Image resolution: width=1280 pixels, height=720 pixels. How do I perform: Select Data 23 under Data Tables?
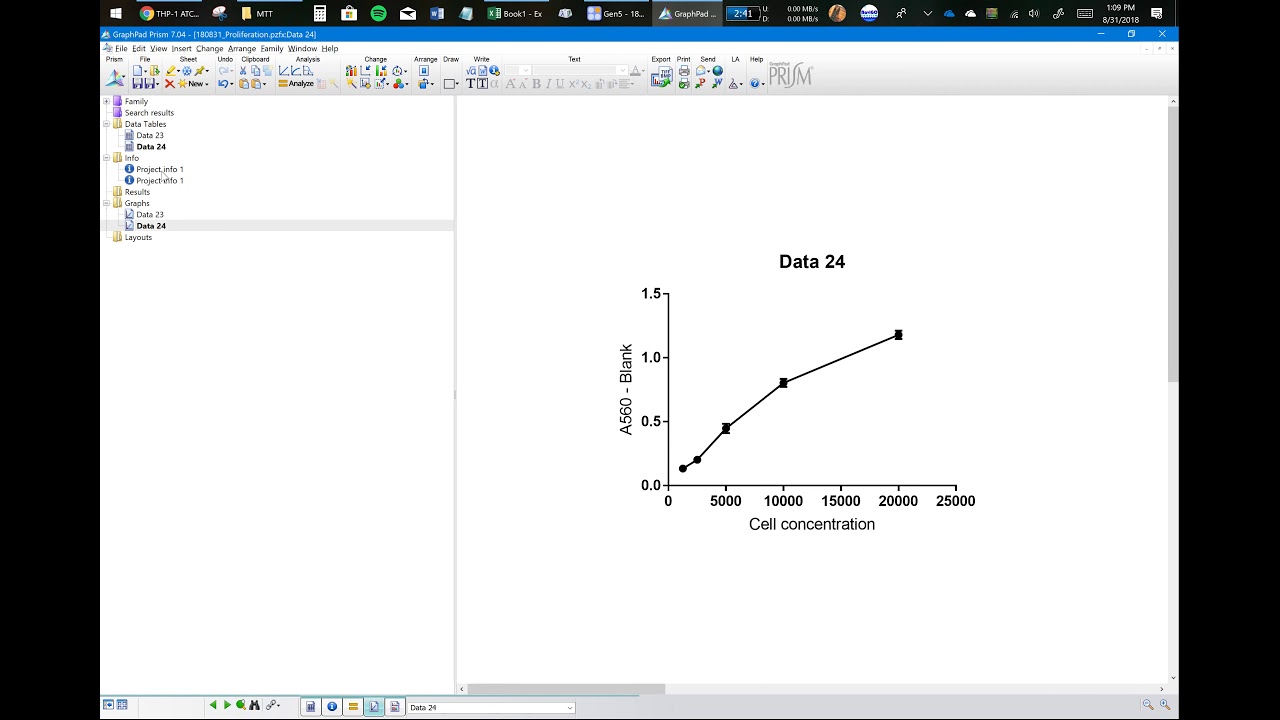(150, 135)
